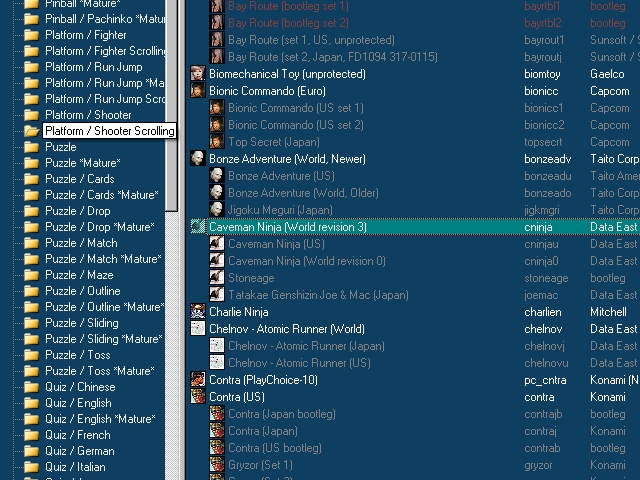640x480 pixels.
Task: Open the Quiz / Italian folder
Action: coord(75,467)
